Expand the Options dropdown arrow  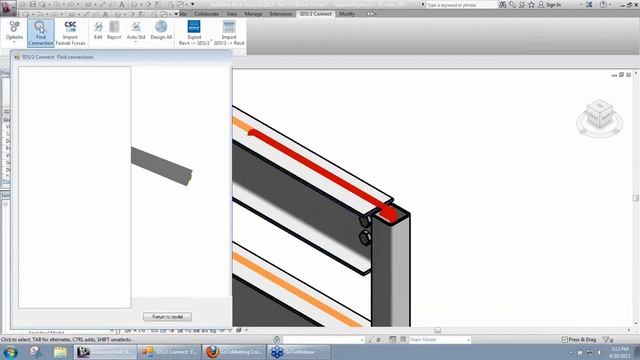14,42
